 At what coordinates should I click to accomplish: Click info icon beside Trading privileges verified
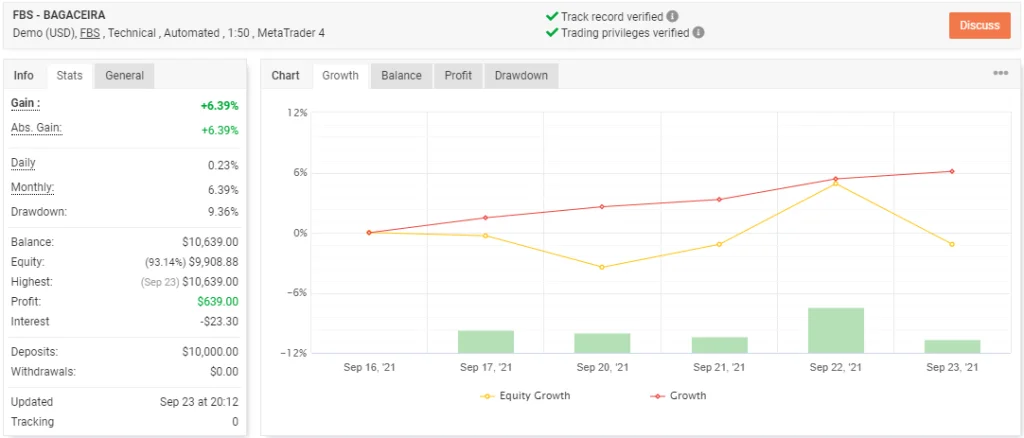point(698,32)
